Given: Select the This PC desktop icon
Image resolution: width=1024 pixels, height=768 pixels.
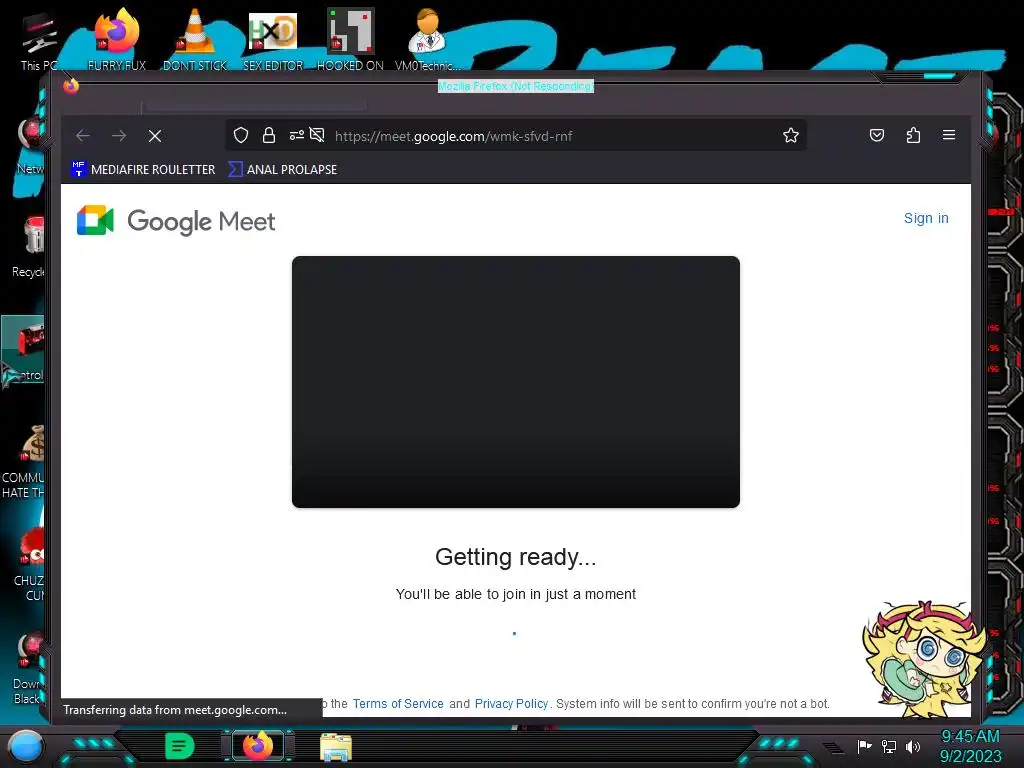Looking at the screenshot, I should point(39,40).
